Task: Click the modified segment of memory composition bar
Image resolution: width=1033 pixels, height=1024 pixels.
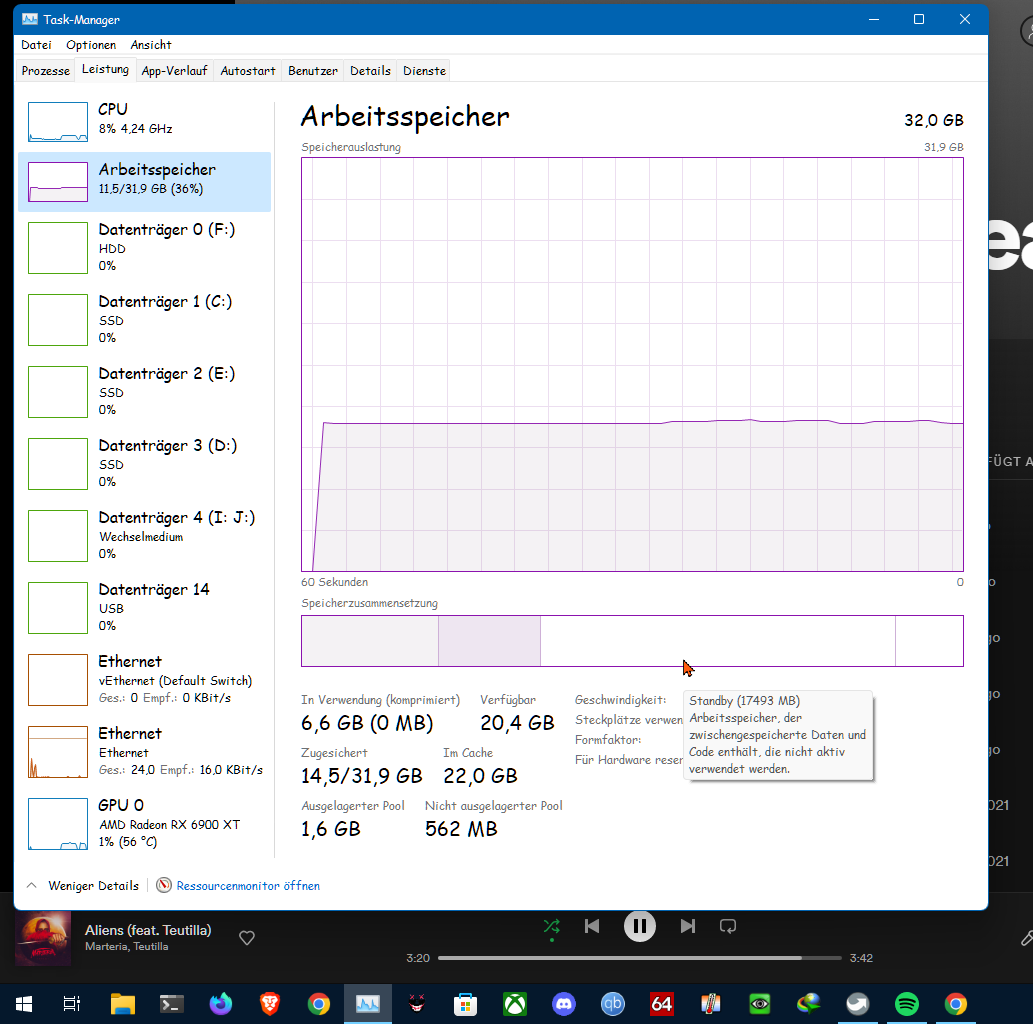Action: pyautogui.click(x=489, y=640)
